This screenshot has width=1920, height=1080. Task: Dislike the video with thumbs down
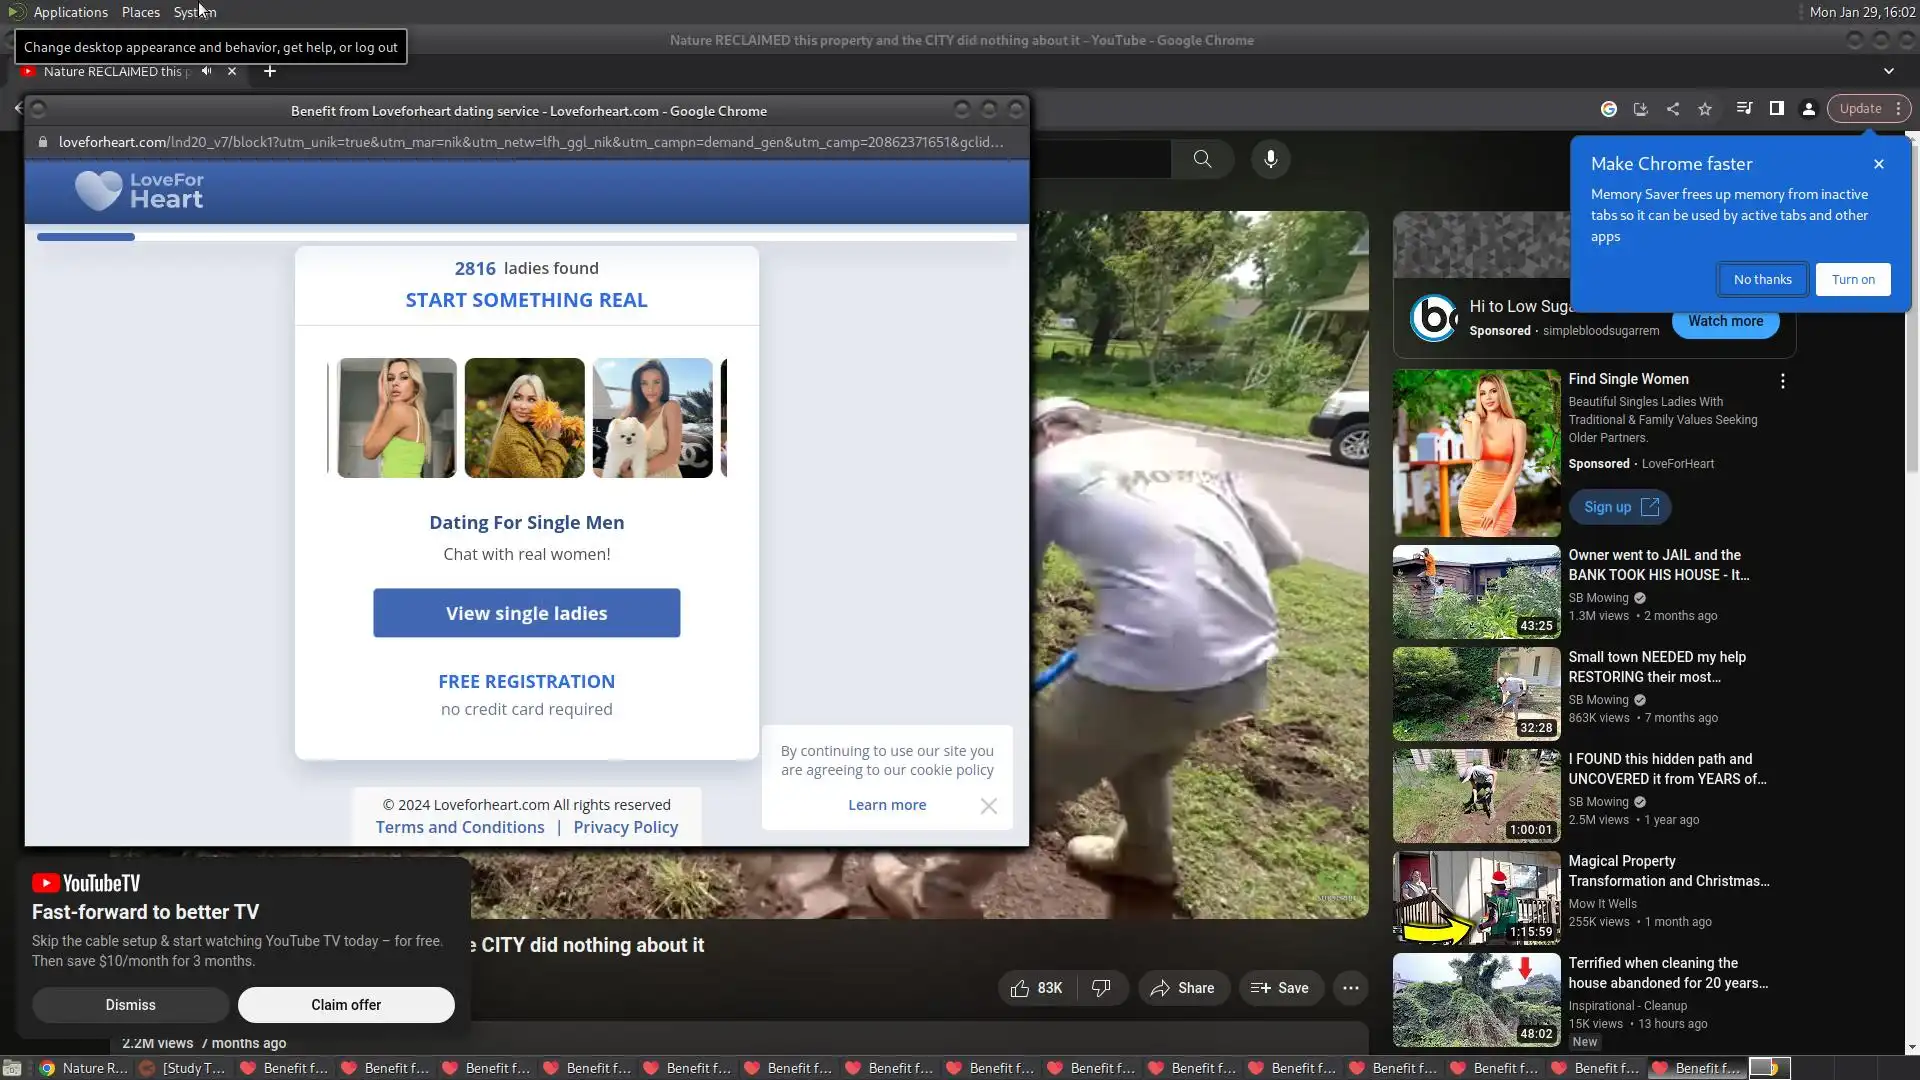[1101, 988]
